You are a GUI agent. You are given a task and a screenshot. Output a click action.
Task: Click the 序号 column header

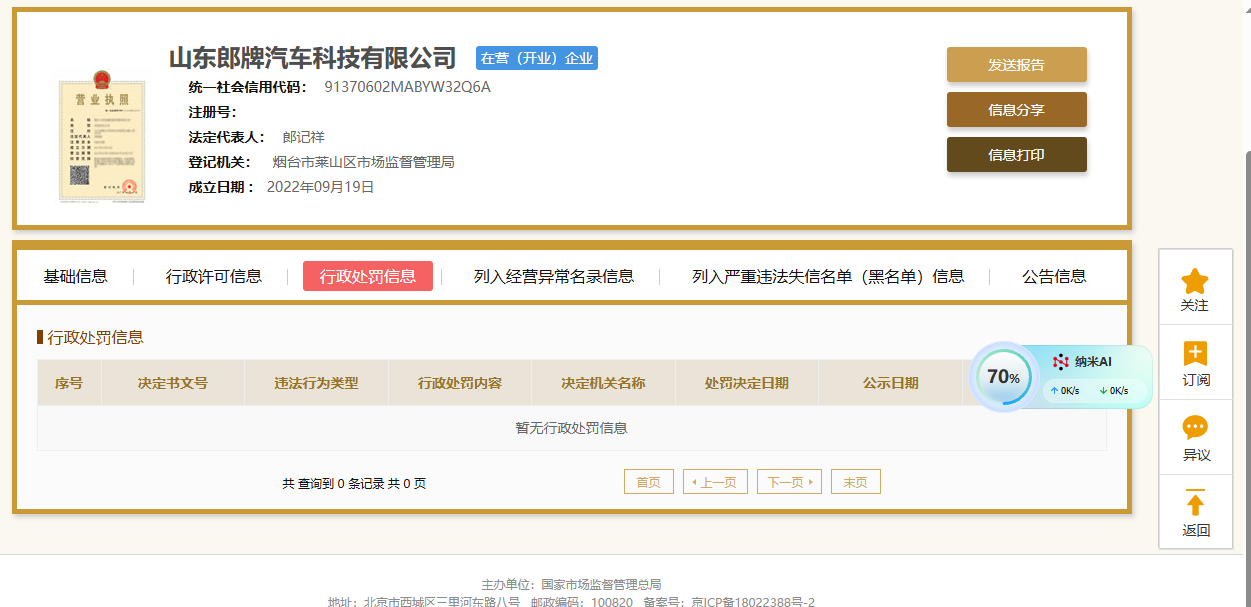[x=69, y=383]
